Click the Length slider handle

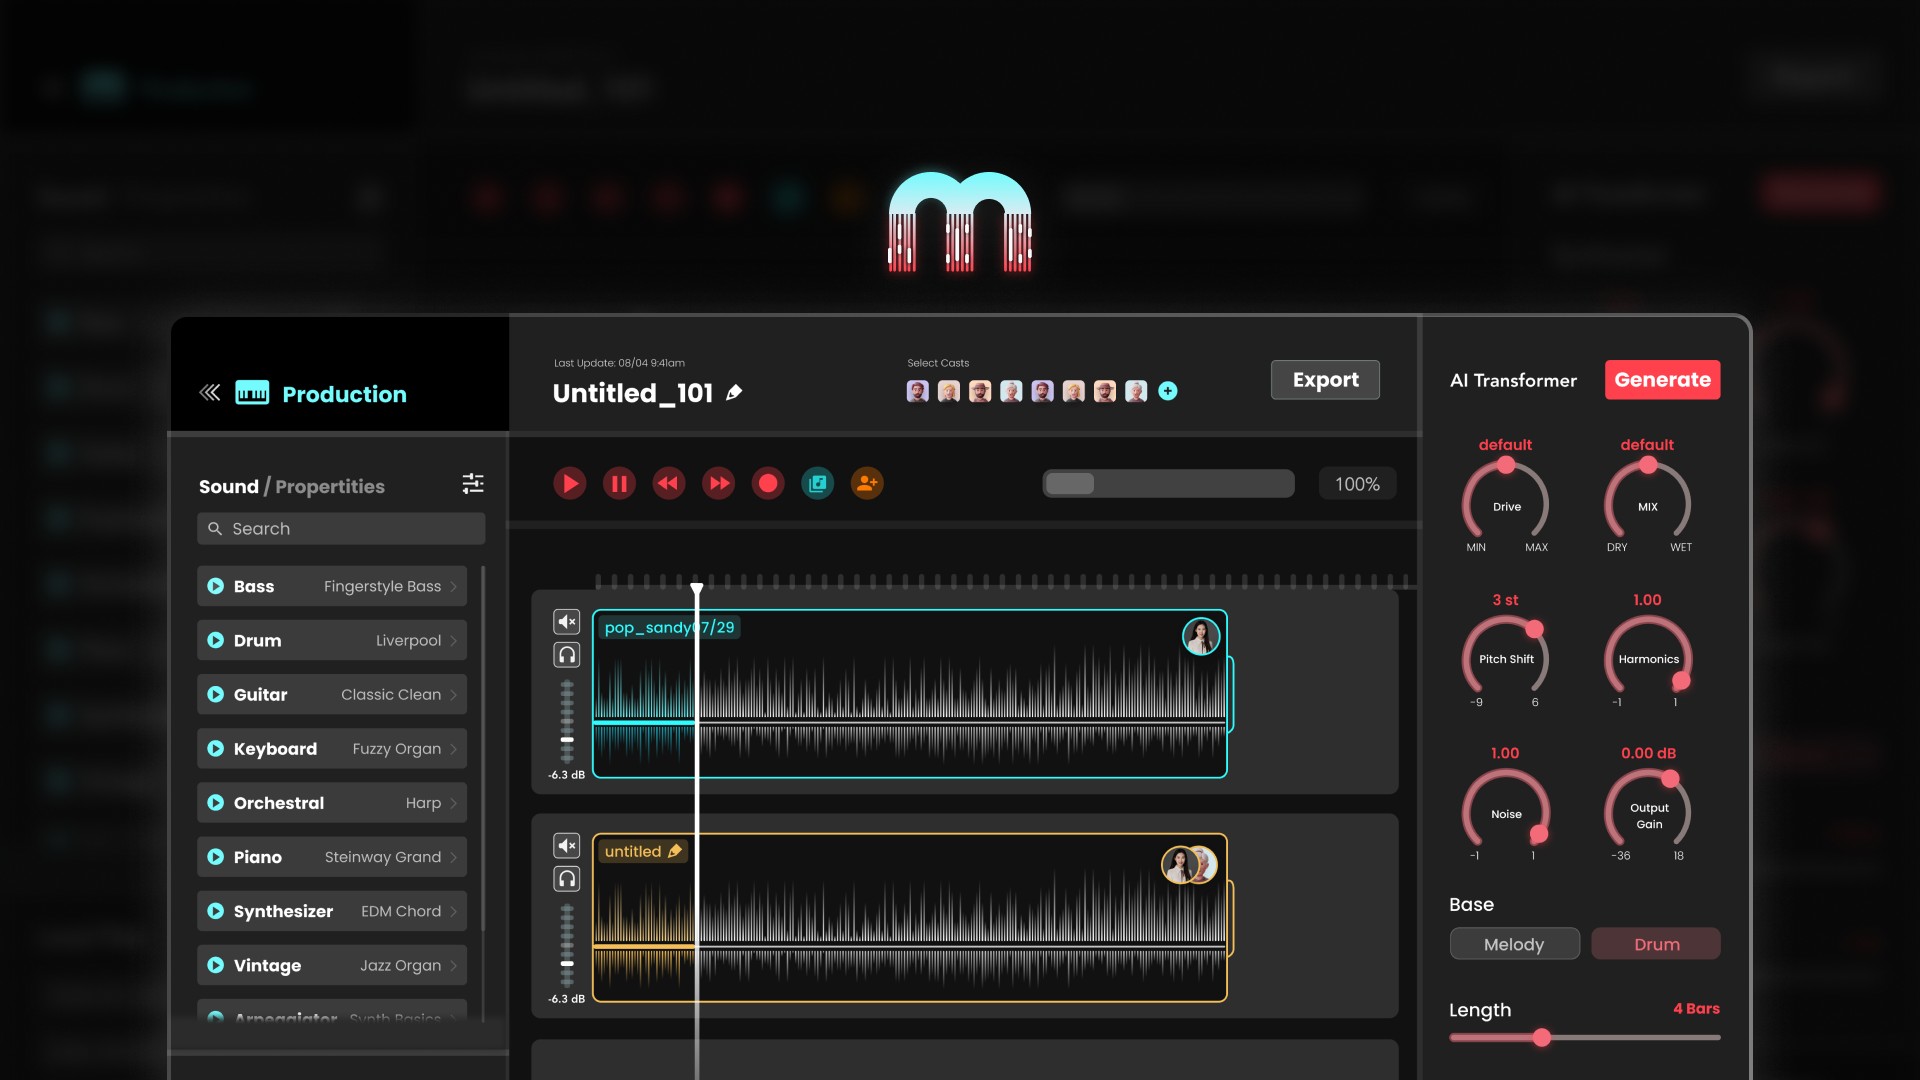[1541, 1038]
